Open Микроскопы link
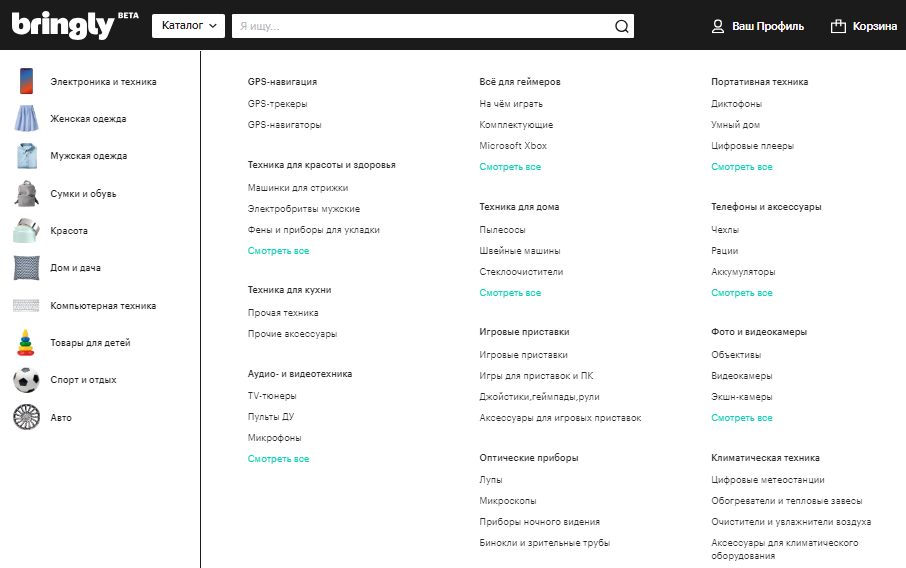This screenshot has width=906, height=568. click(x=508, y=500)
